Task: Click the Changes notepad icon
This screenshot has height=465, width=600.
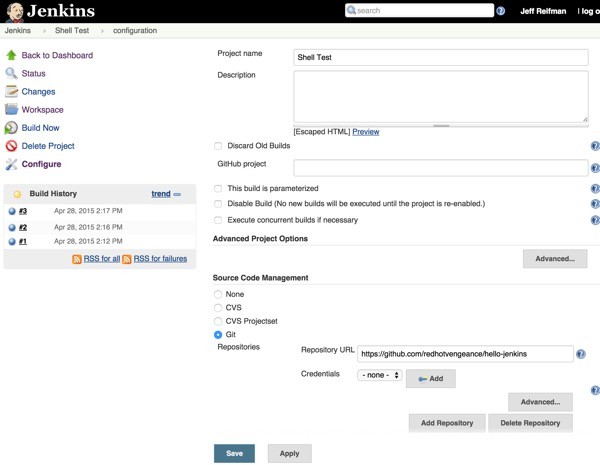Action: click(x=11, y=91)
